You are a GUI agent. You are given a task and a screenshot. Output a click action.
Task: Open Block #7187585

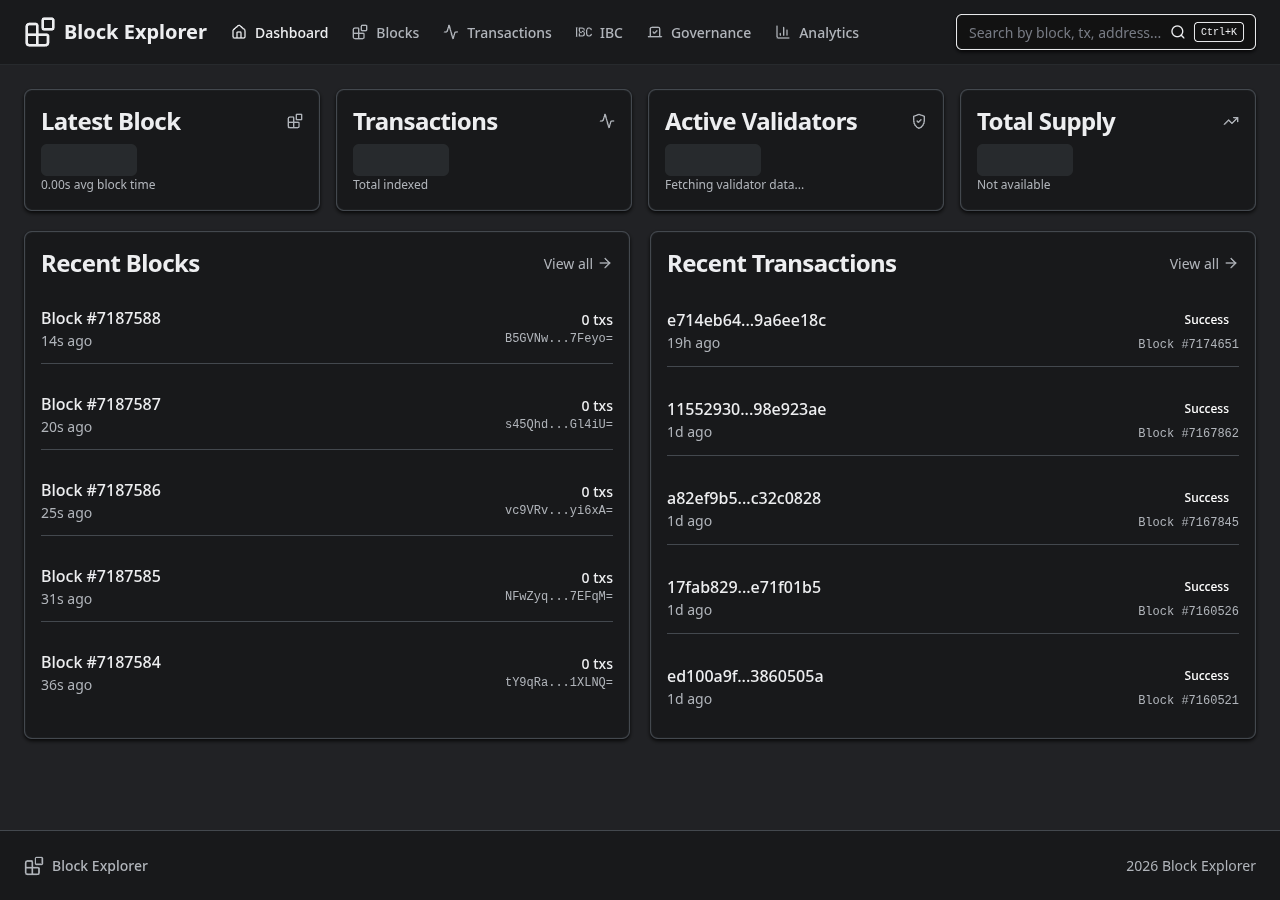click(101, 576)
